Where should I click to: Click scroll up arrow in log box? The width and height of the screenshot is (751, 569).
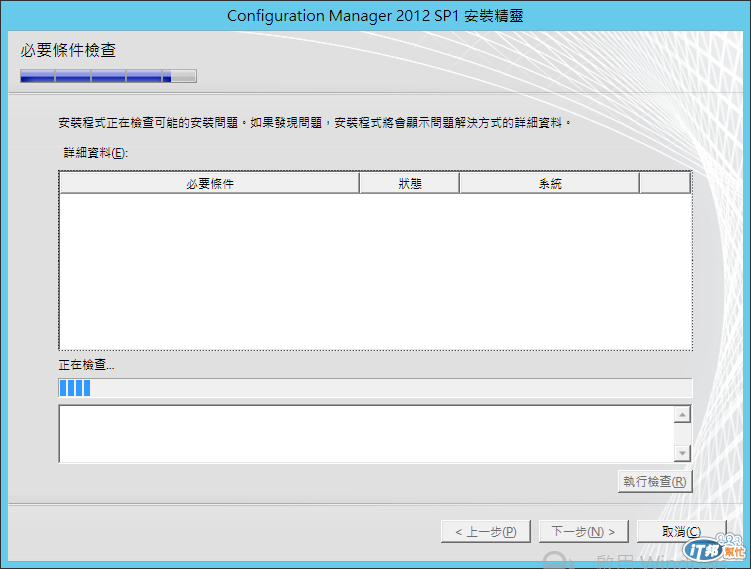tap(682, 414)
